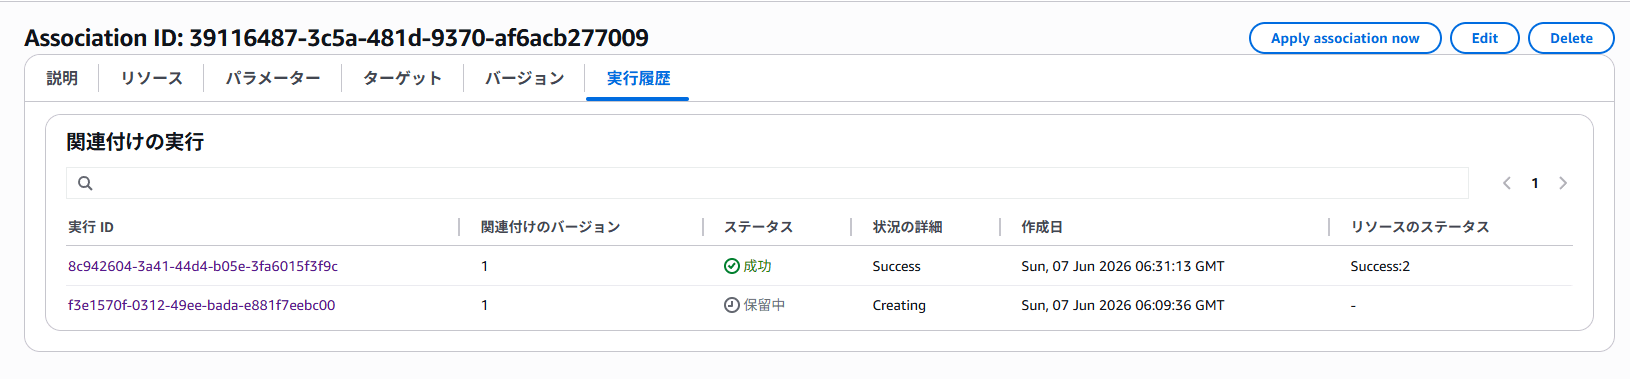Go to previous page arrow
The height and width of the screenshot is (379, 1630).
tap(1507, 183)
